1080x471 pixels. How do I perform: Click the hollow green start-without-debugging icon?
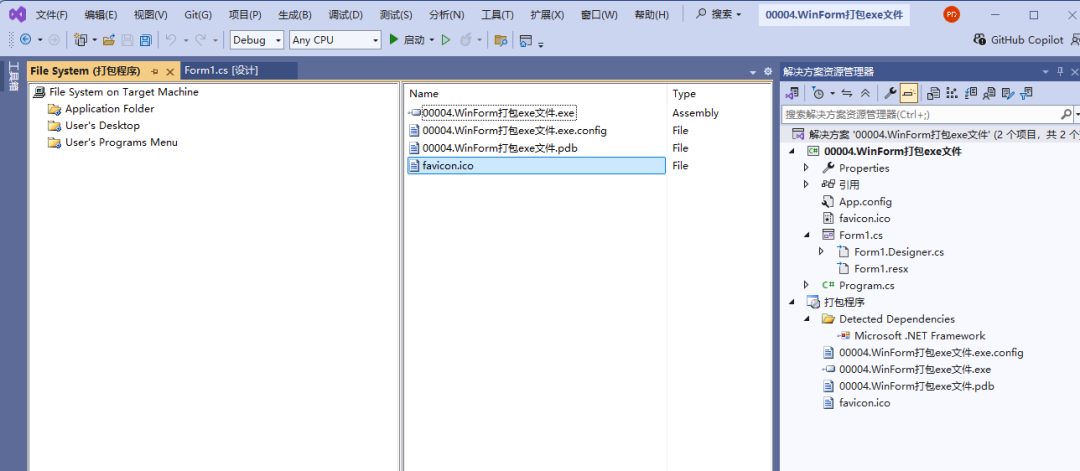click(x=446, y=40)
